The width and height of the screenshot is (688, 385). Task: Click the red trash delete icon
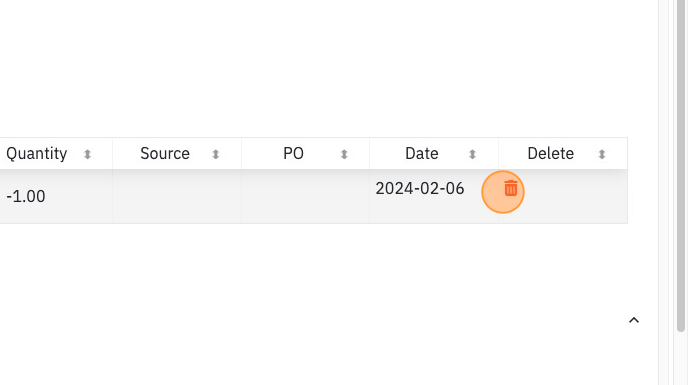pos(510,188)
